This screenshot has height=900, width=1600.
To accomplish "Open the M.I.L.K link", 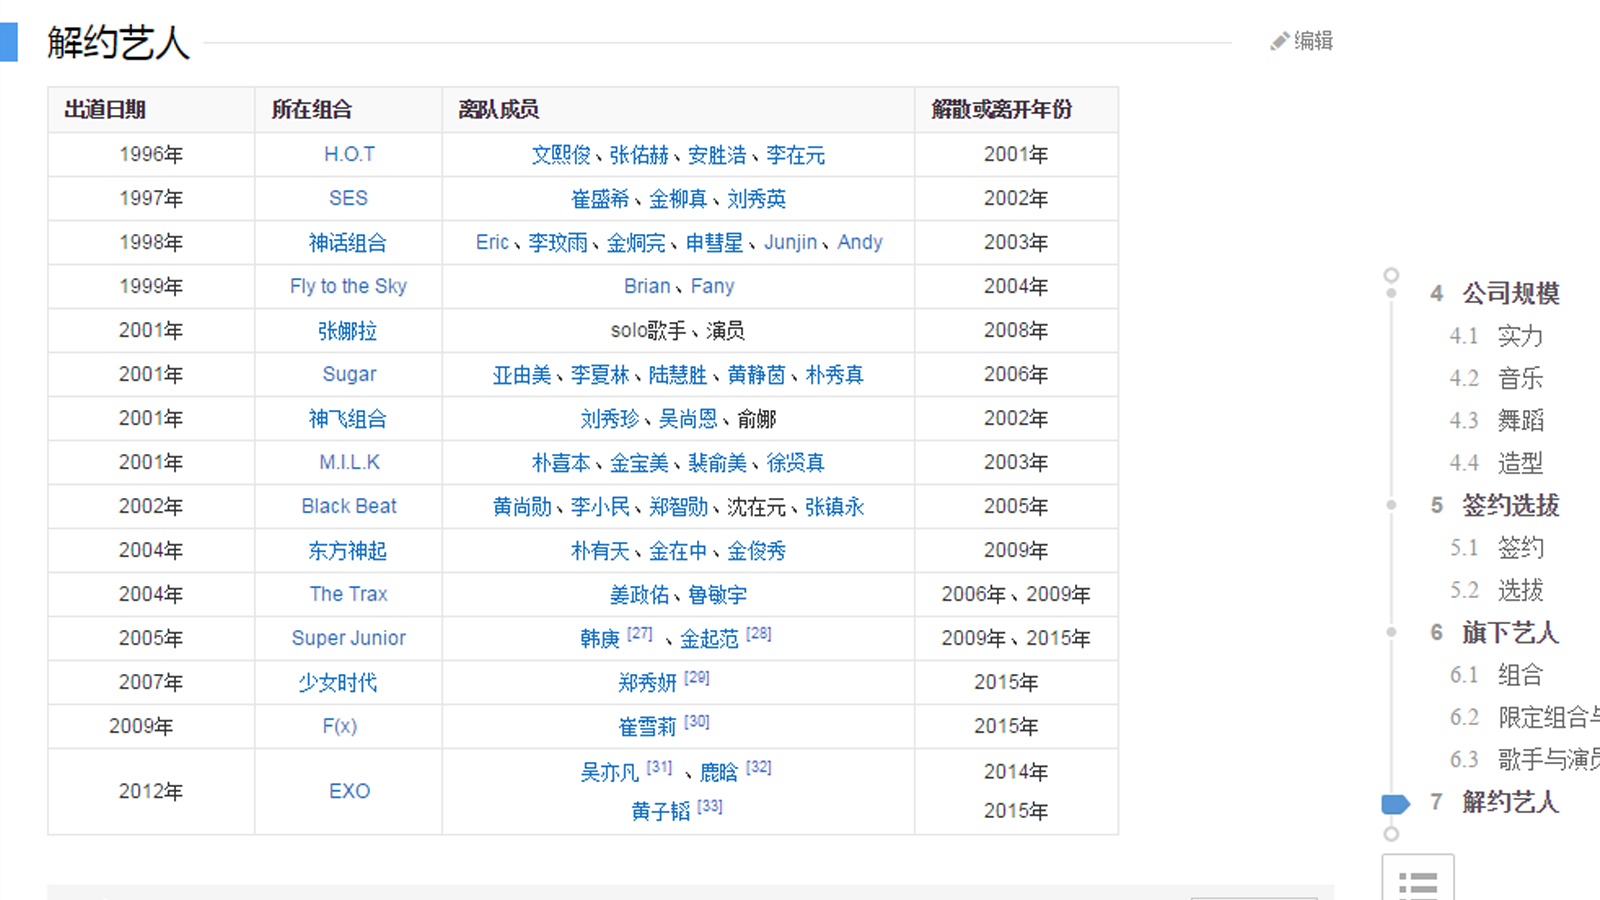I will pyautogui.click(x=349, y=463).
